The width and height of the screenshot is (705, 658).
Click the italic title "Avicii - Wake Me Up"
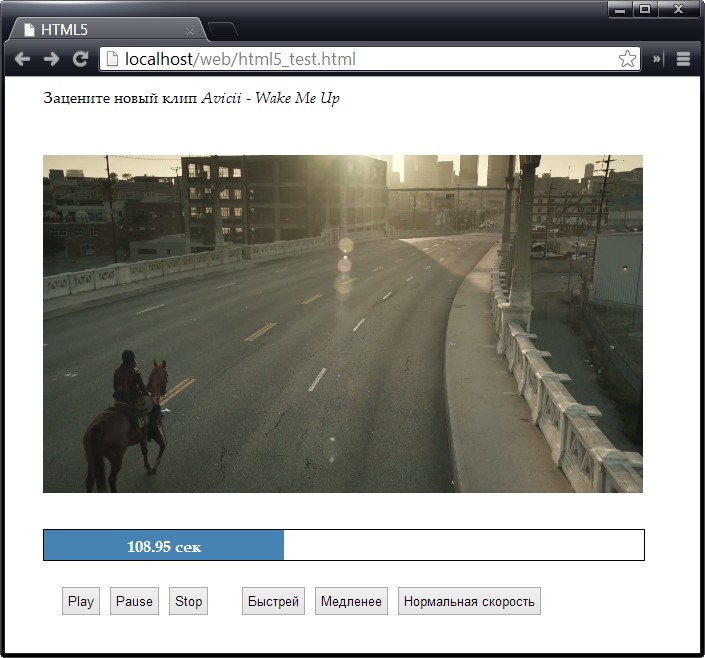tap(270, 98)
